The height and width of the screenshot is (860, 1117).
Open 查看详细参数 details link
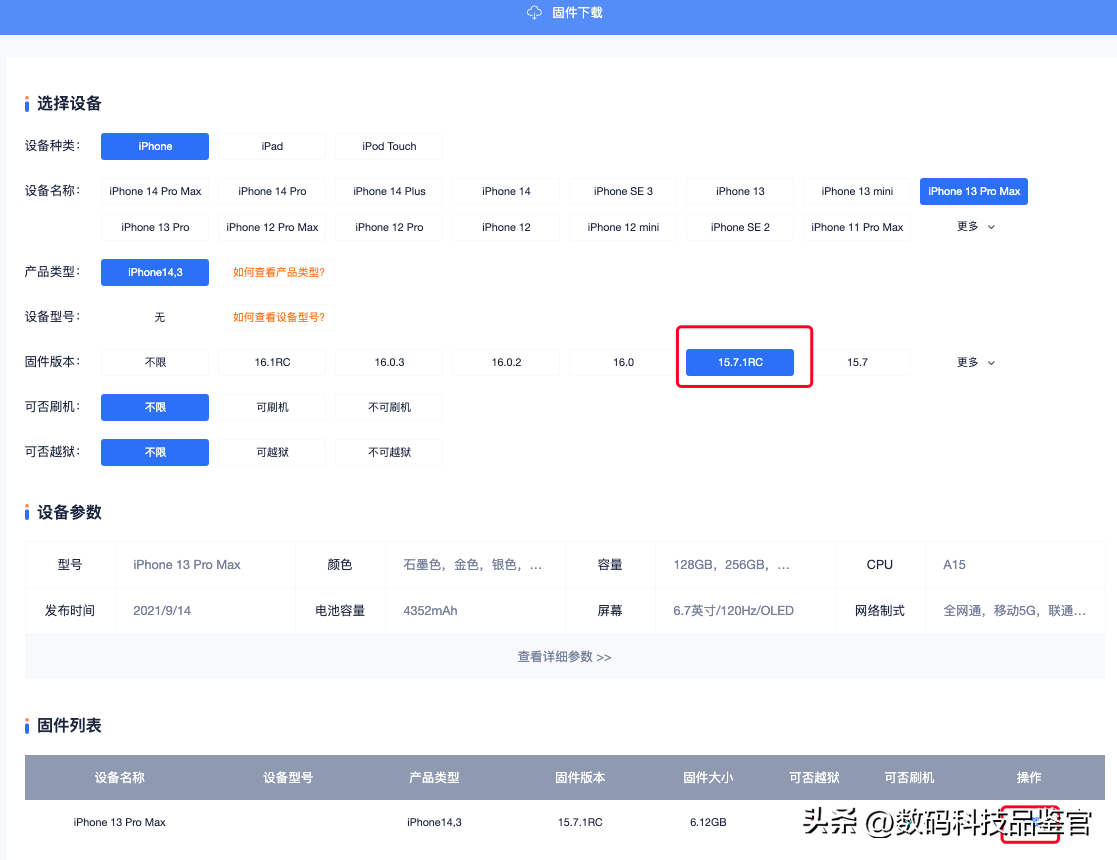click(564, 656)
